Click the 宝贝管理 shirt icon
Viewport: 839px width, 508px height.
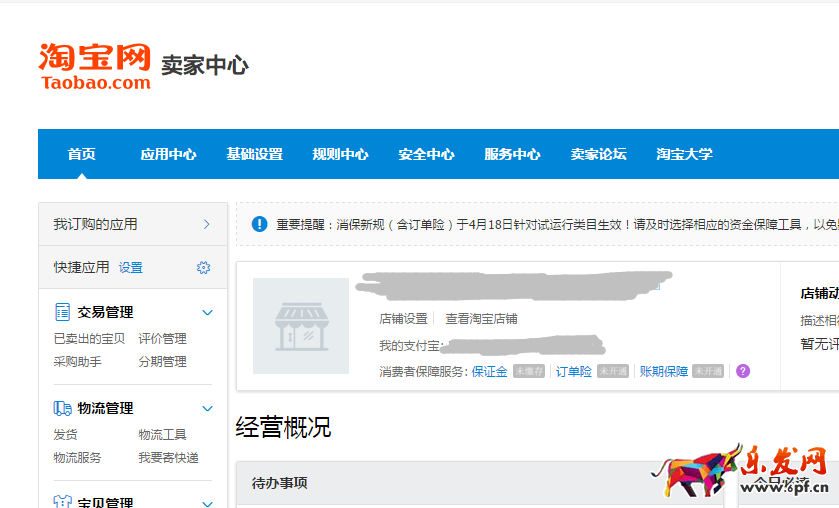pos(62,502)
